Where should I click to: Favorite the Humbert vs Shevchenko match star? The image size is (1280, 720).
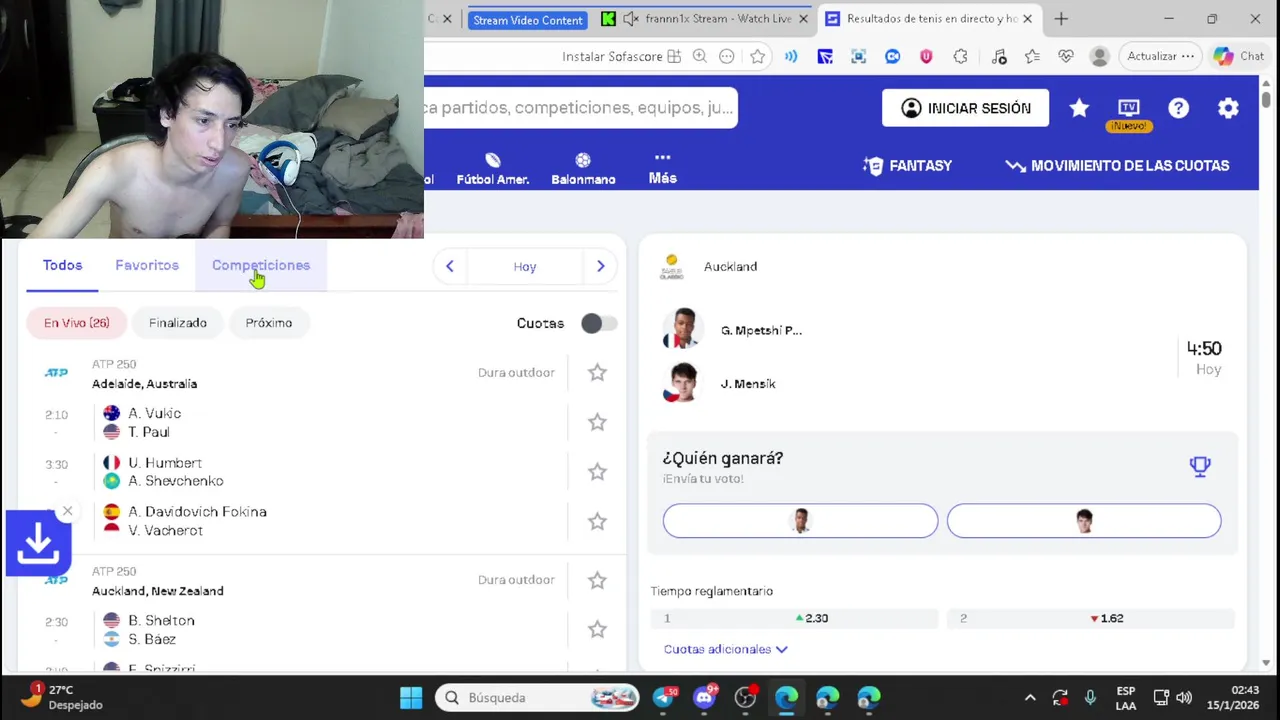pos(597,471)
